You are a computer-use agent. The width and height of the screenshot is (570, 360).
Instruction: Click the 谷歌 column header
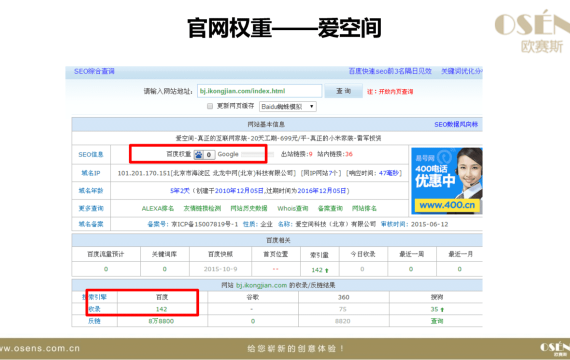point(253,297)
